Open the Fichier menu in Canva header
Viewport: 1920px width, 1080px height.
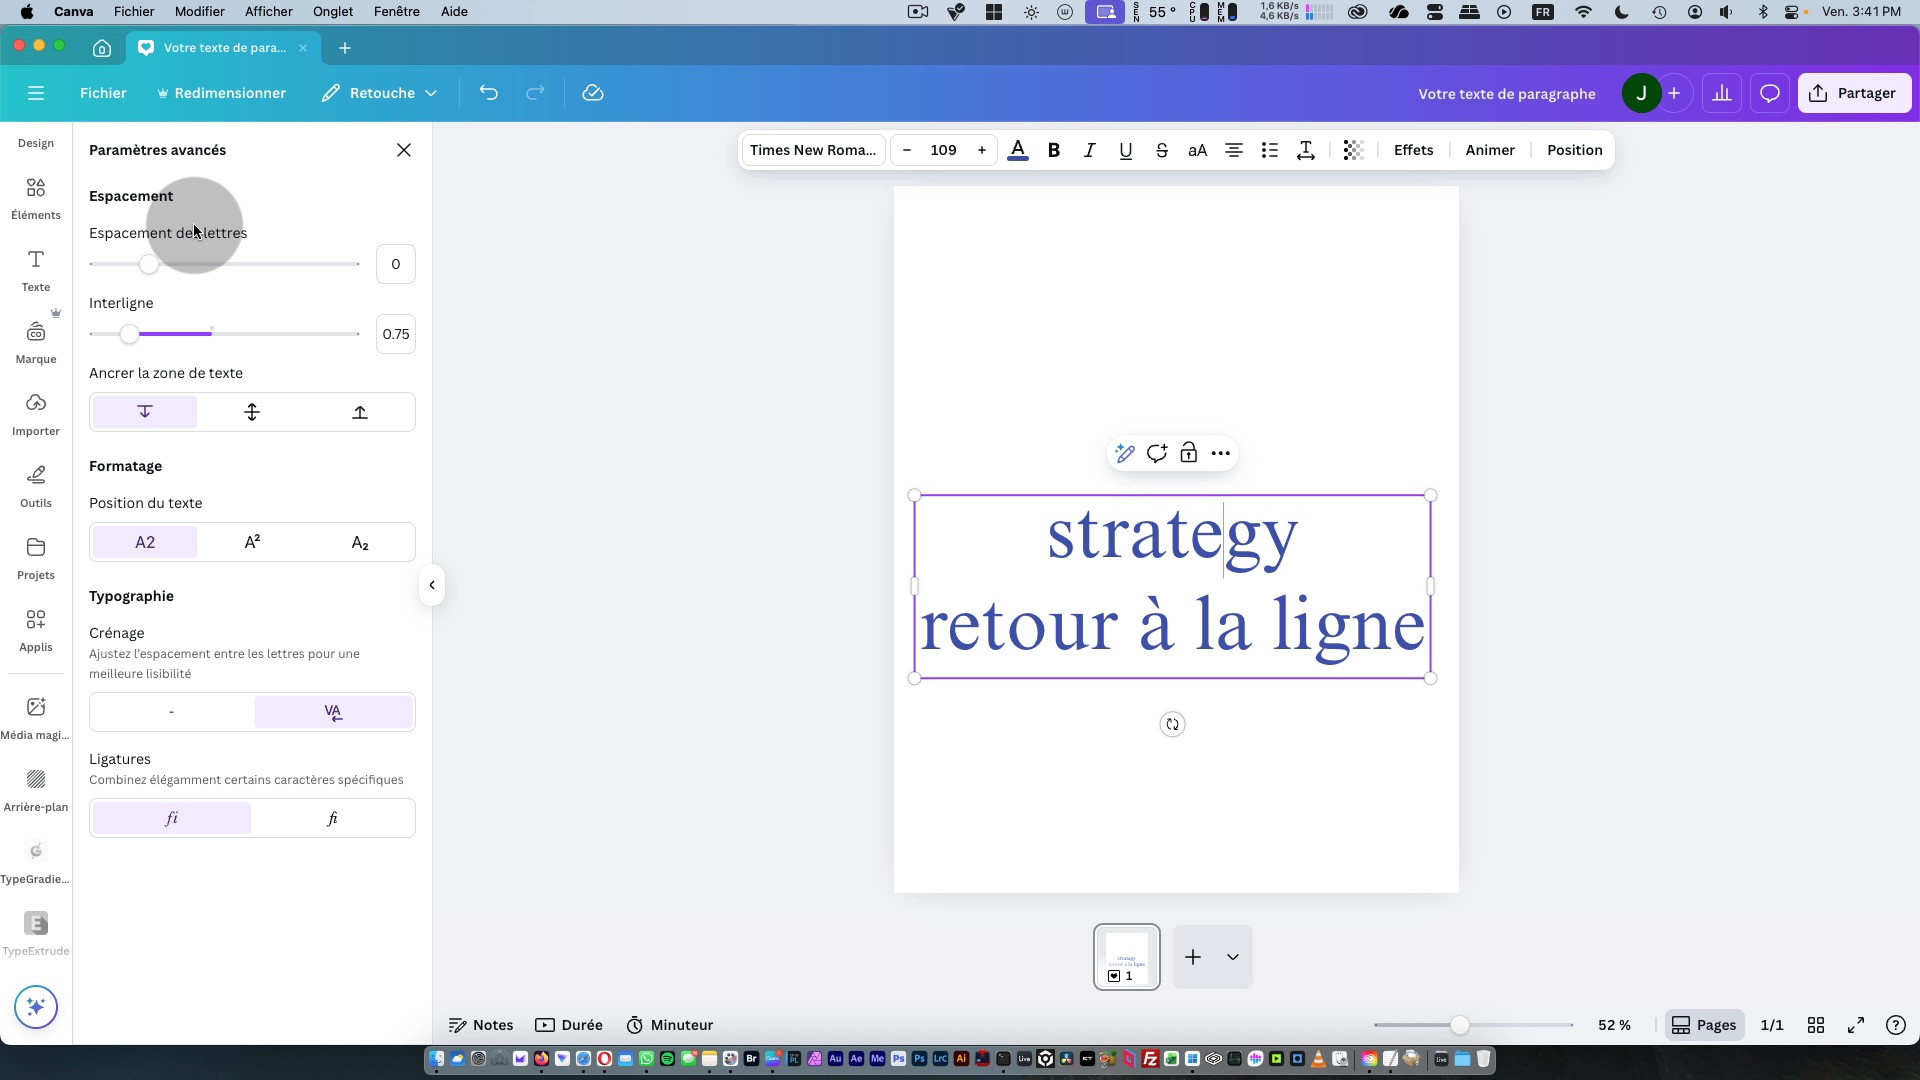click(103, 93)
